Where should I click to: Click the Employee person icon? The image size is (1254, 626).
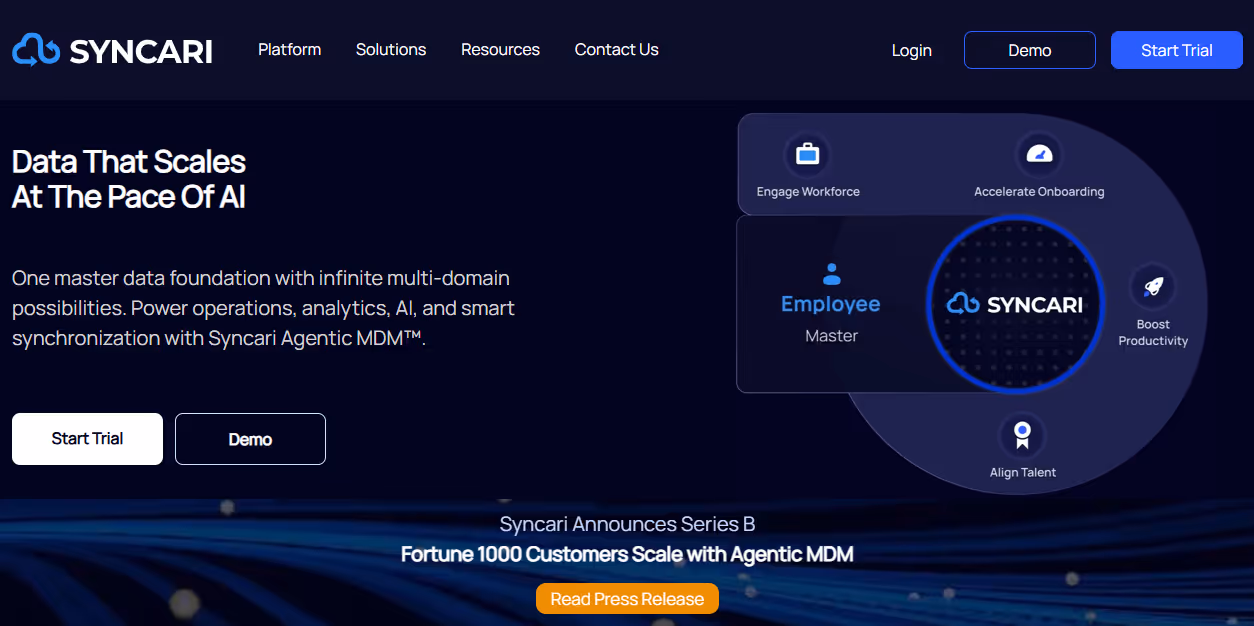click(831, 273)
